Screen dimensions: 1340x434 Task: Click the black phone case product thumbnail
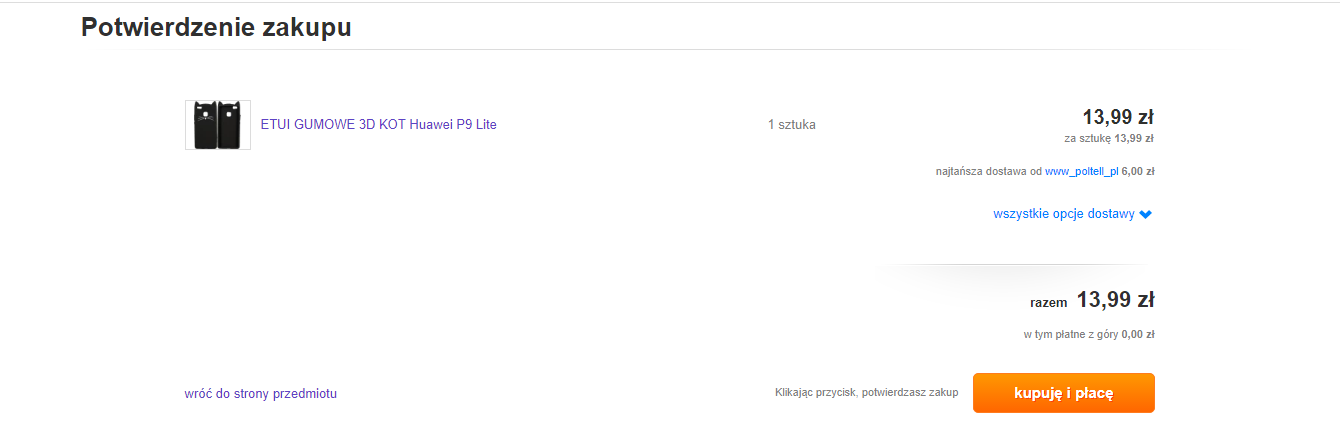[217, 125]
